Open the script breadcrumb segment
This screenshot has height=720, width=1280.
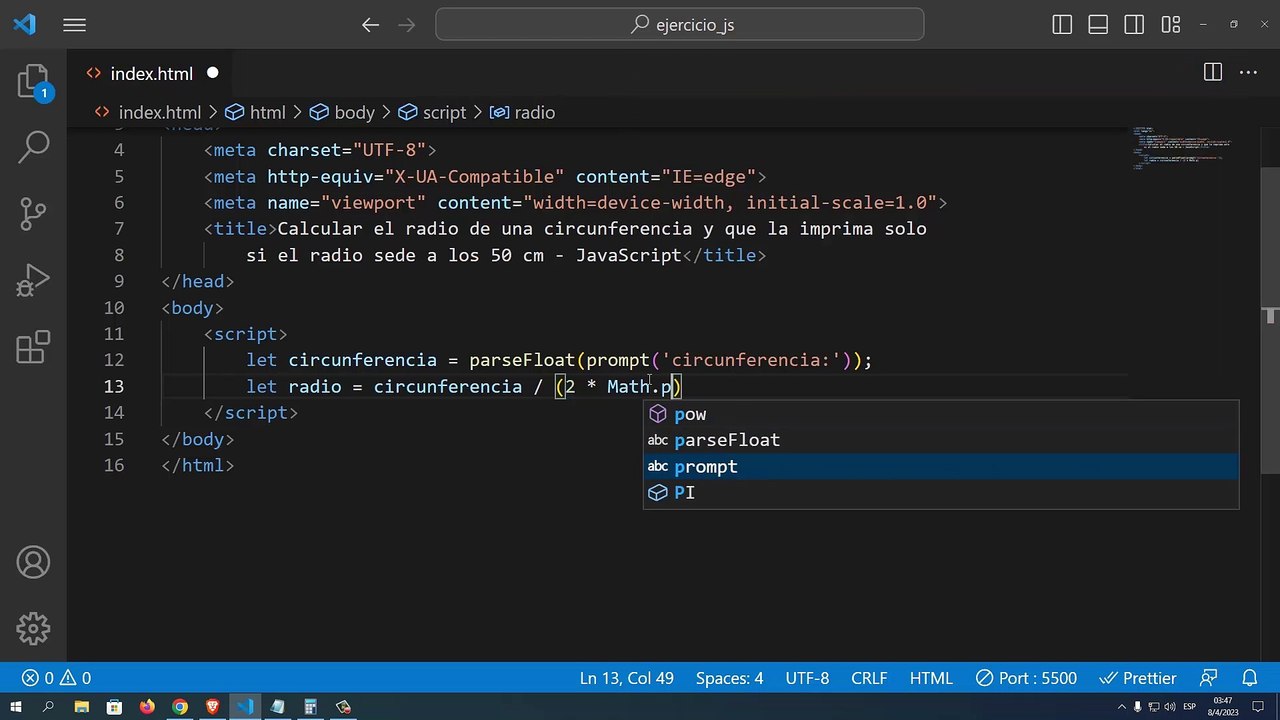(x=432, y=113)
